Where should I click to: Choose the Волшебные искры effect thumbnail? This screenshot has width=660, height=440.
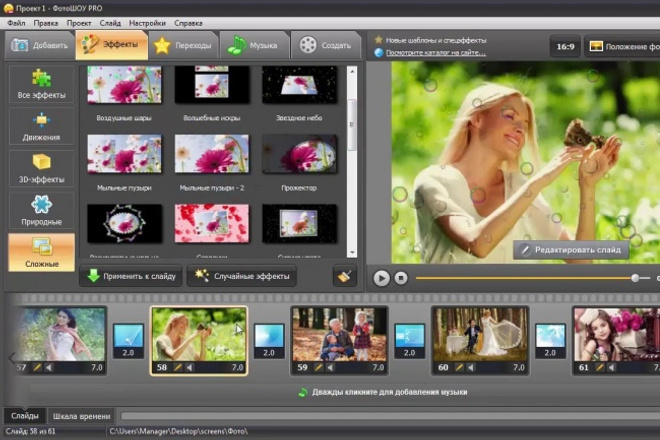pos(212,84)
